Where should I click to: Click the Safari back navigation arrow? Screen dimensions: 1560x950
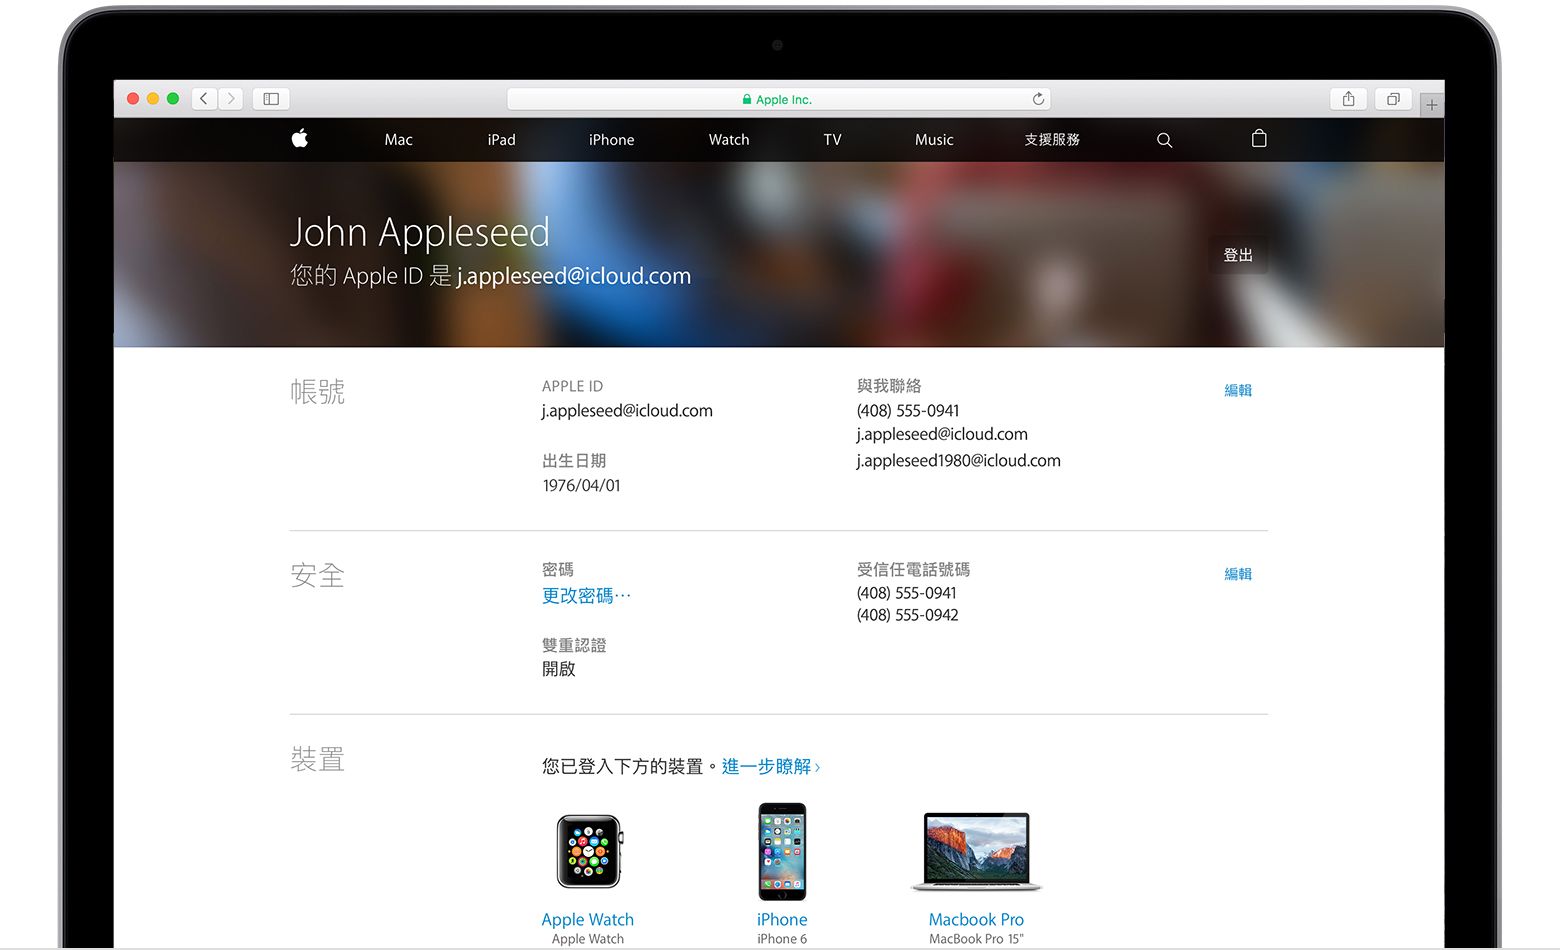pos(203,98)
